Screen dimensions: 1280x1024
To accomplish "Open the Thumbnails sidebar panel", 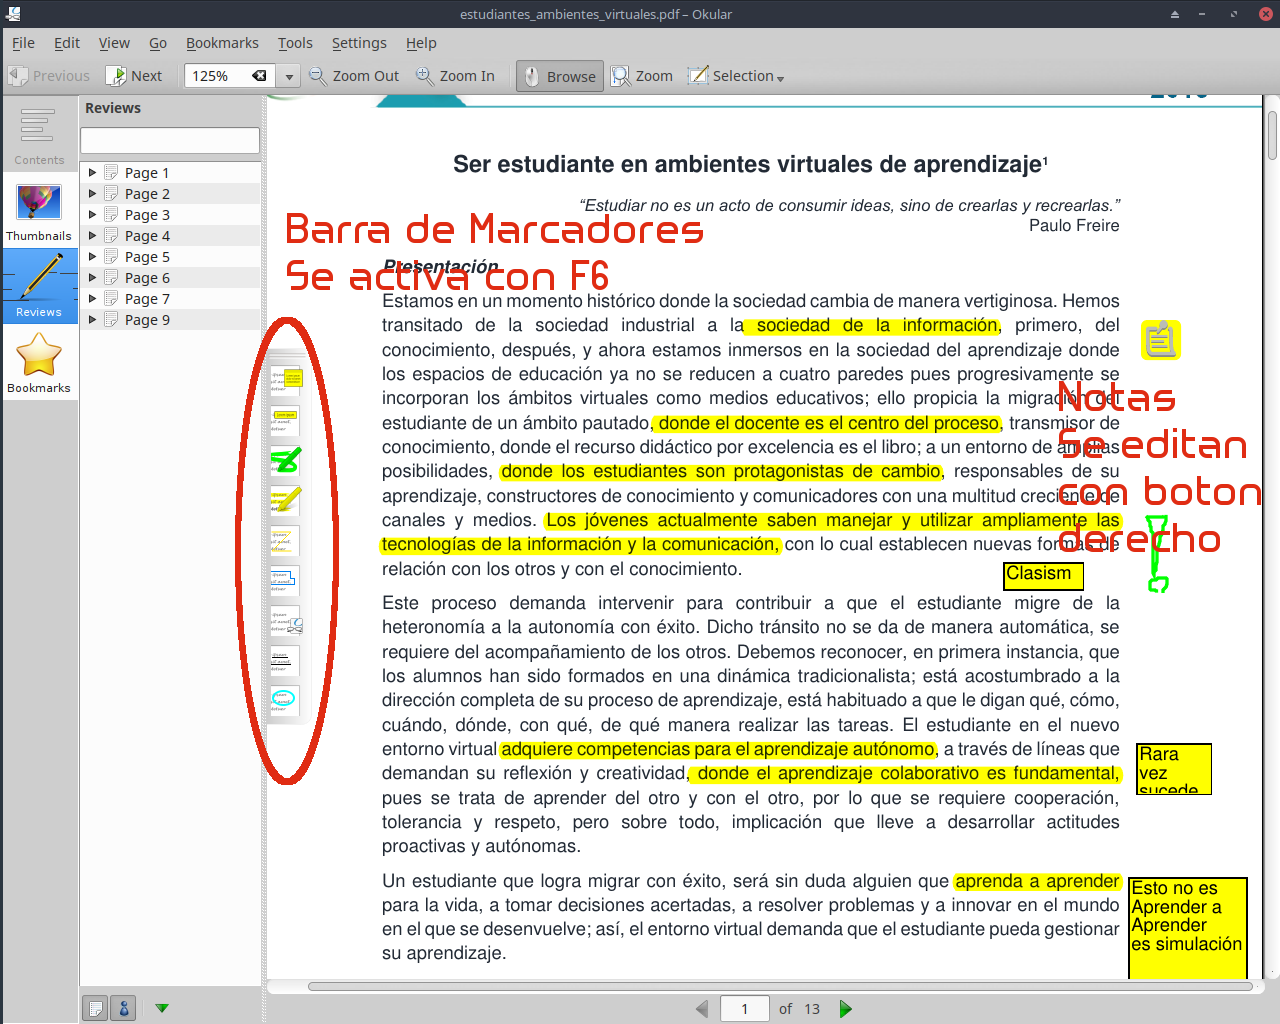I will pos(39,209).
